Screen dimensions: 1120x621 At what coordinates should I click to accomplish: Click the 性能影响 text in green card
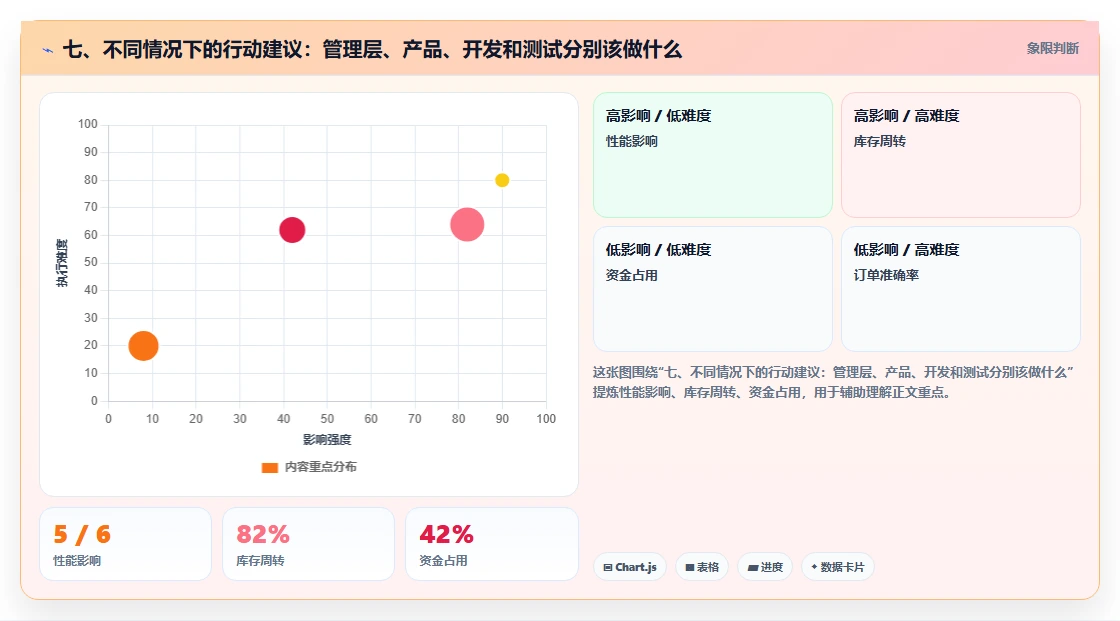(631, 141)
